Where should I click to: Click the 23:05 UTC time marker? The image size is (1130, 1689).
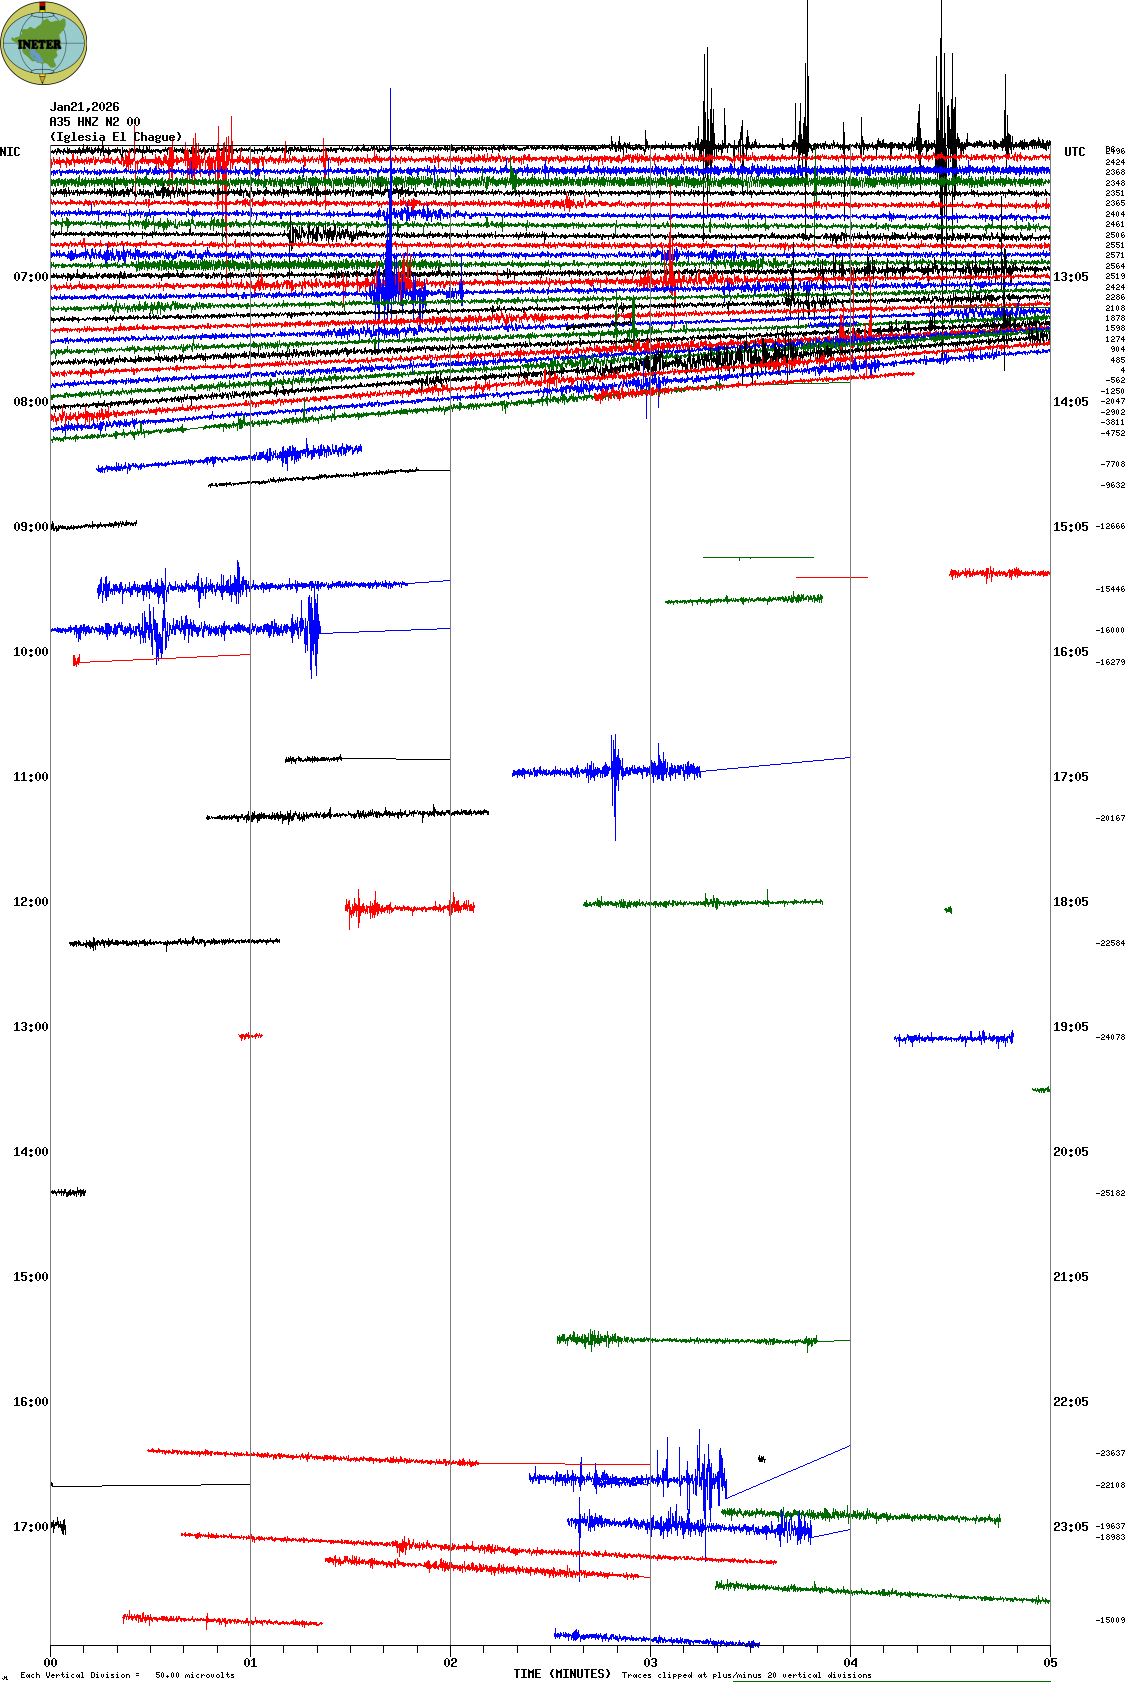coord(1070,1527)
